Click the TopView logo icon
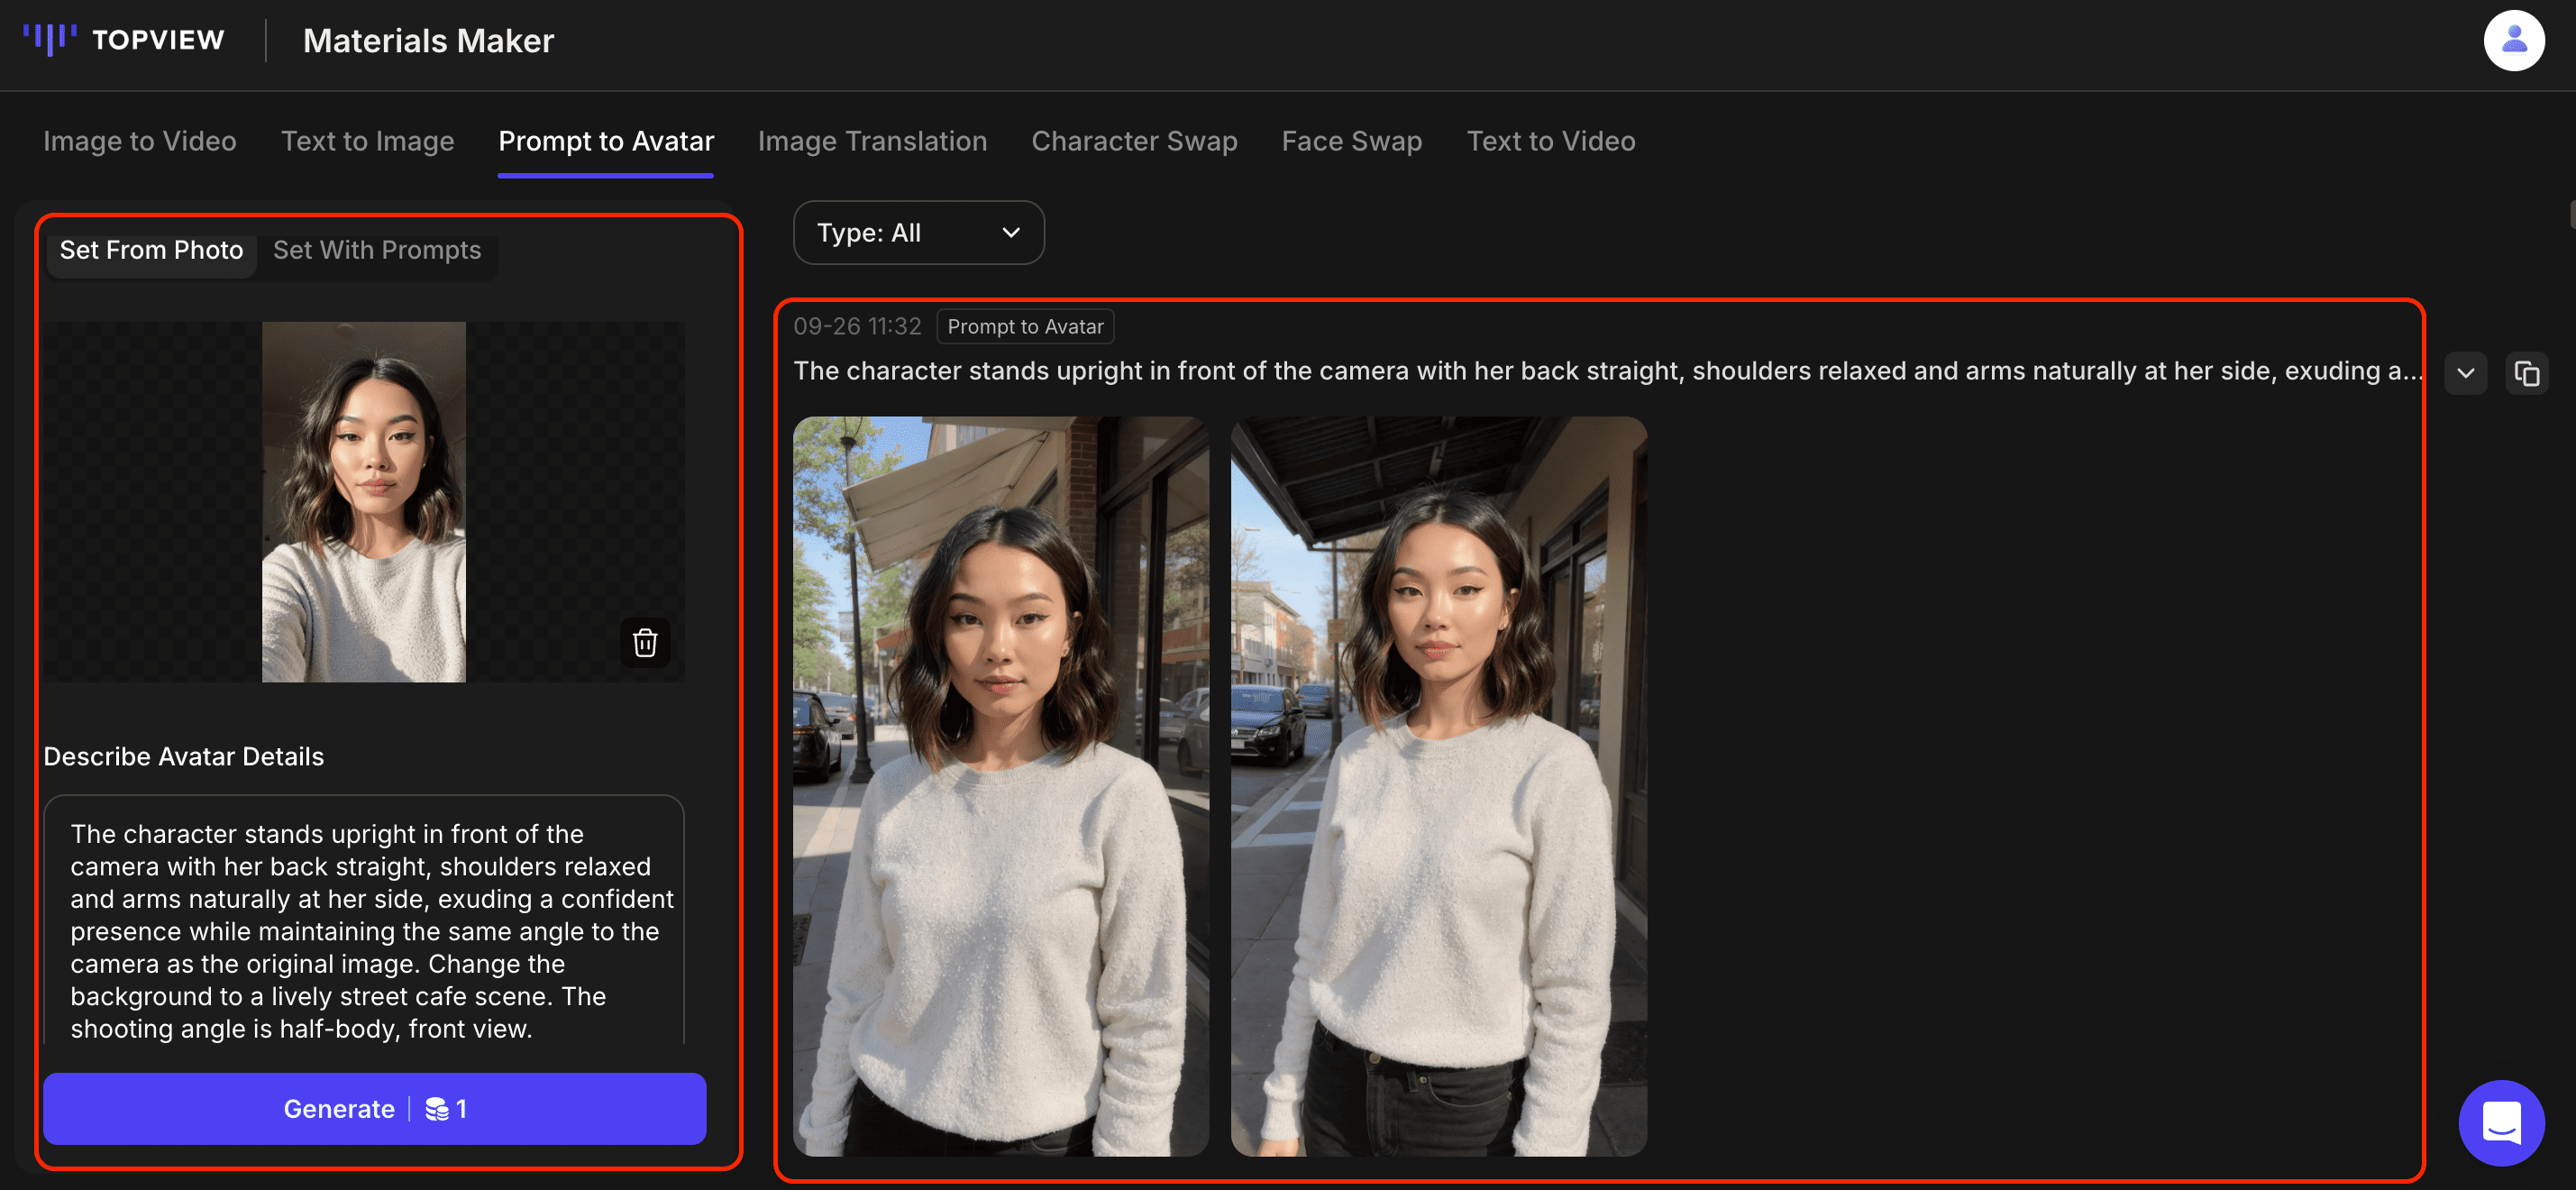This screenshot has width=2576, height=1190. [50, 39]
